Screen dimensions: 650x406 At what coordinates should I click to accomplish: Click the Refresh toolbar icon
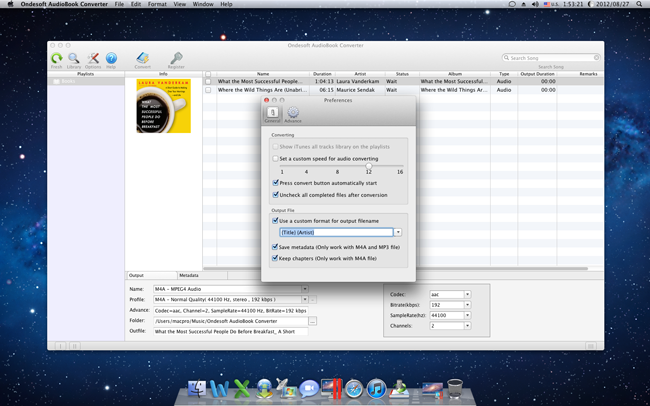click(57, 59)
